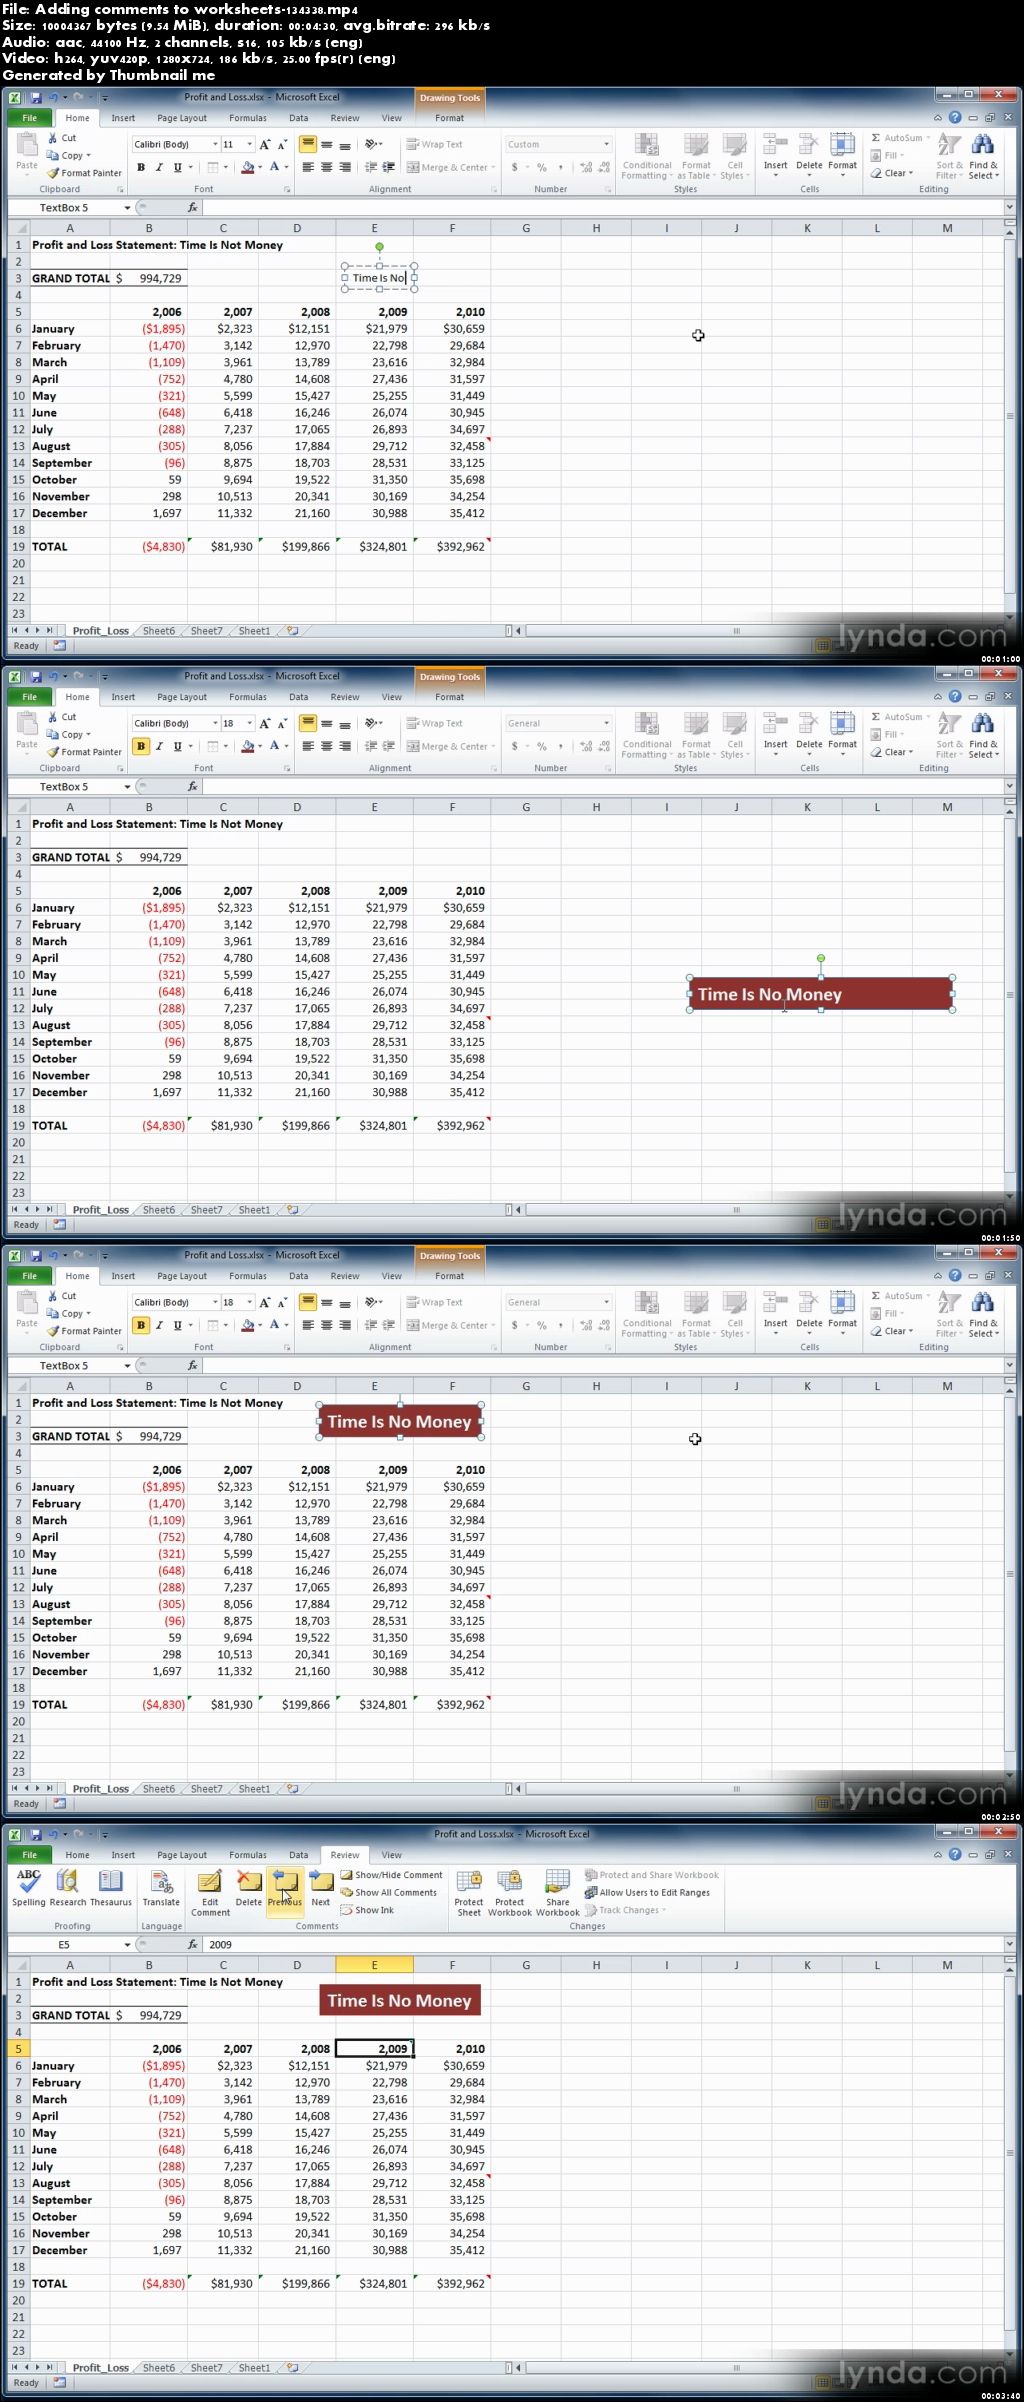Switch to the Data tab in the last frame
Screen dimensions: 1024x2402
(298, 1855)
